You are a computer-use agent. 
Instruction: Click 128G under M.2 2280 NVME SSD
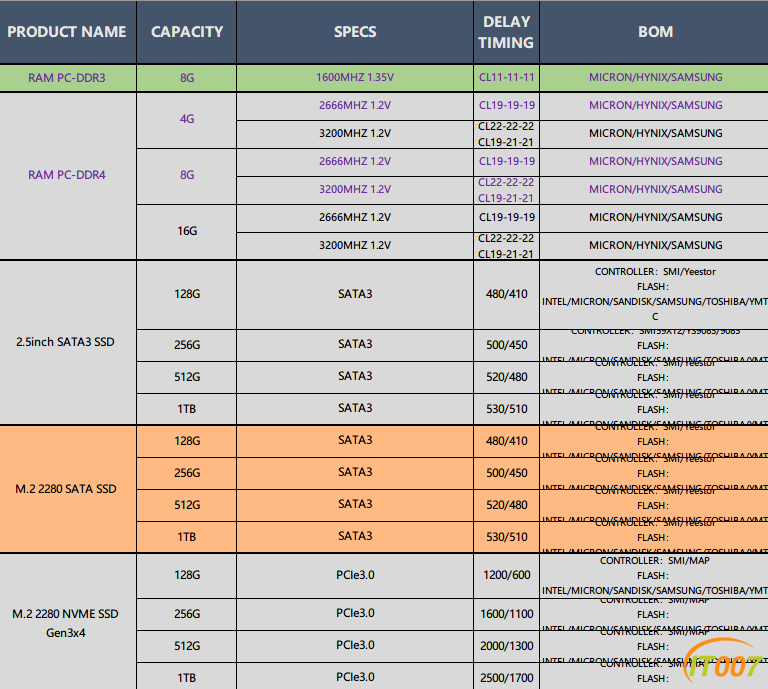pyautogui.click(x=187, y=575)
